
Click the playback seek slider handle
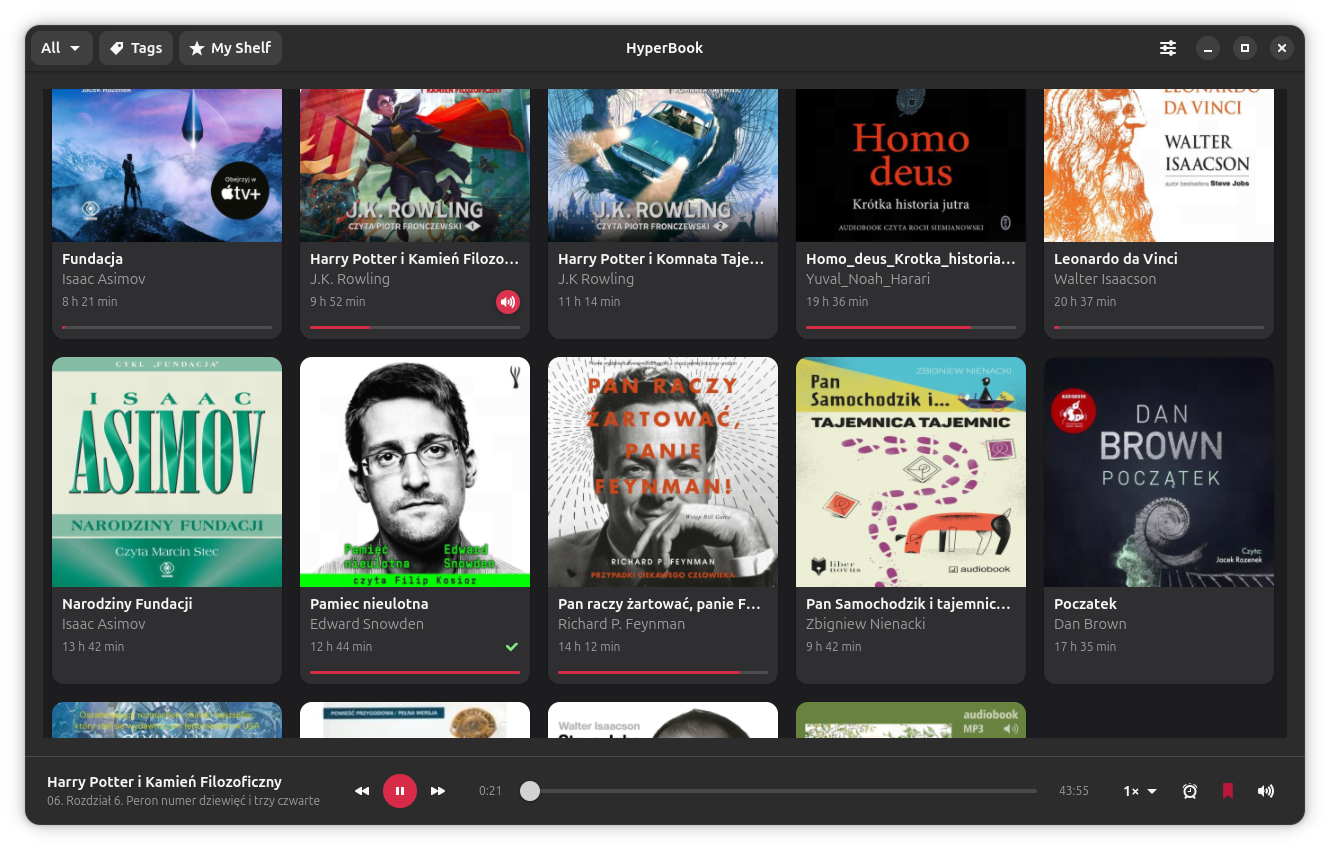(530, 791)
